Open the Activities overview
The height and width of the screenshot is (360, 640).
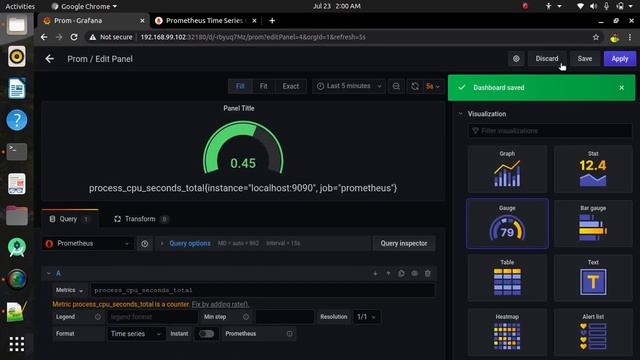[x=20, y=6]
